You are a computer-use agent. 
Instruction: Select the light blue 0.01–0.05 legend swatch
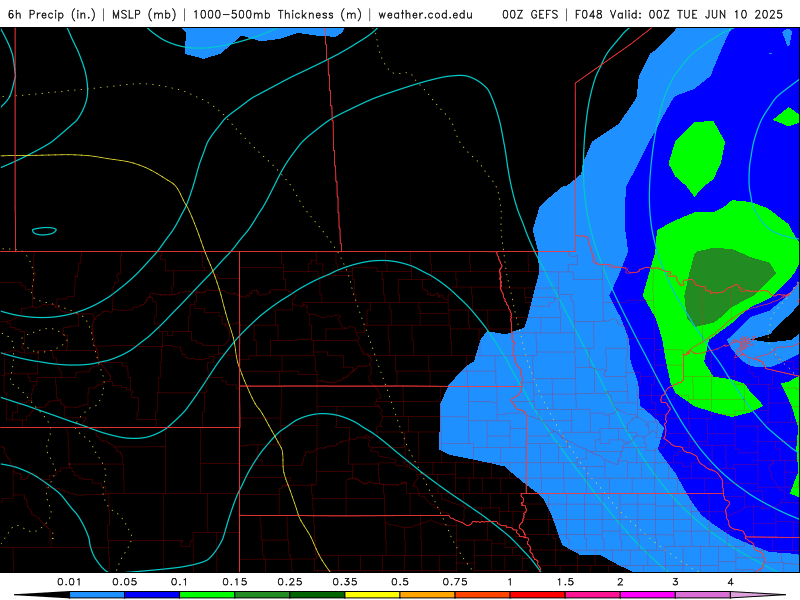[x=97, y=595]
